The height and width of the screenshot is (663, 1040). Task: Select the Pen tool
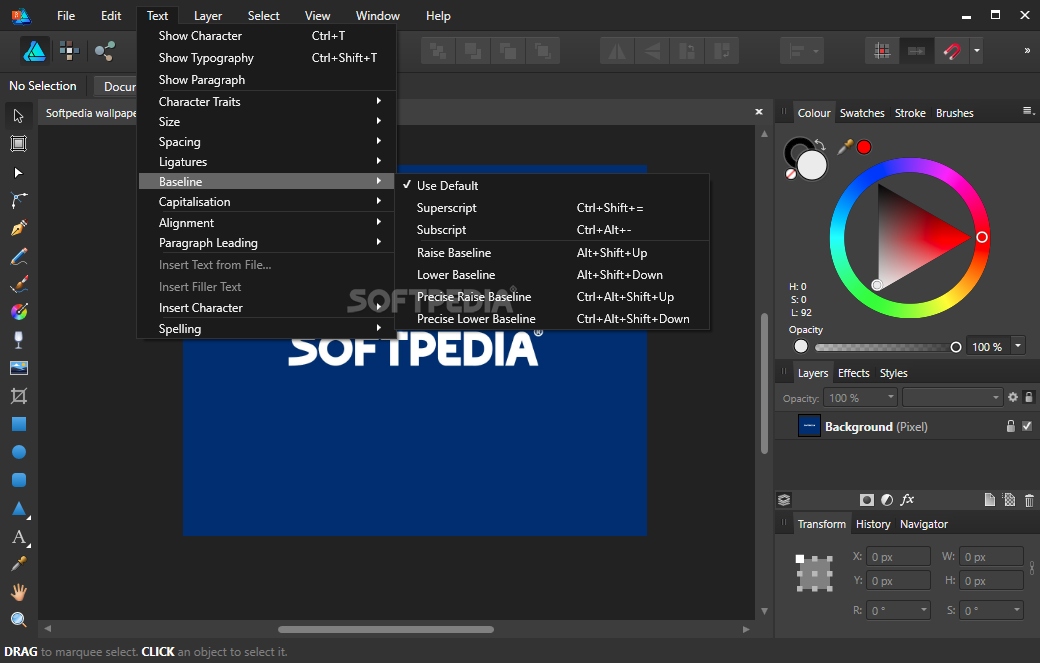point(19,228)
